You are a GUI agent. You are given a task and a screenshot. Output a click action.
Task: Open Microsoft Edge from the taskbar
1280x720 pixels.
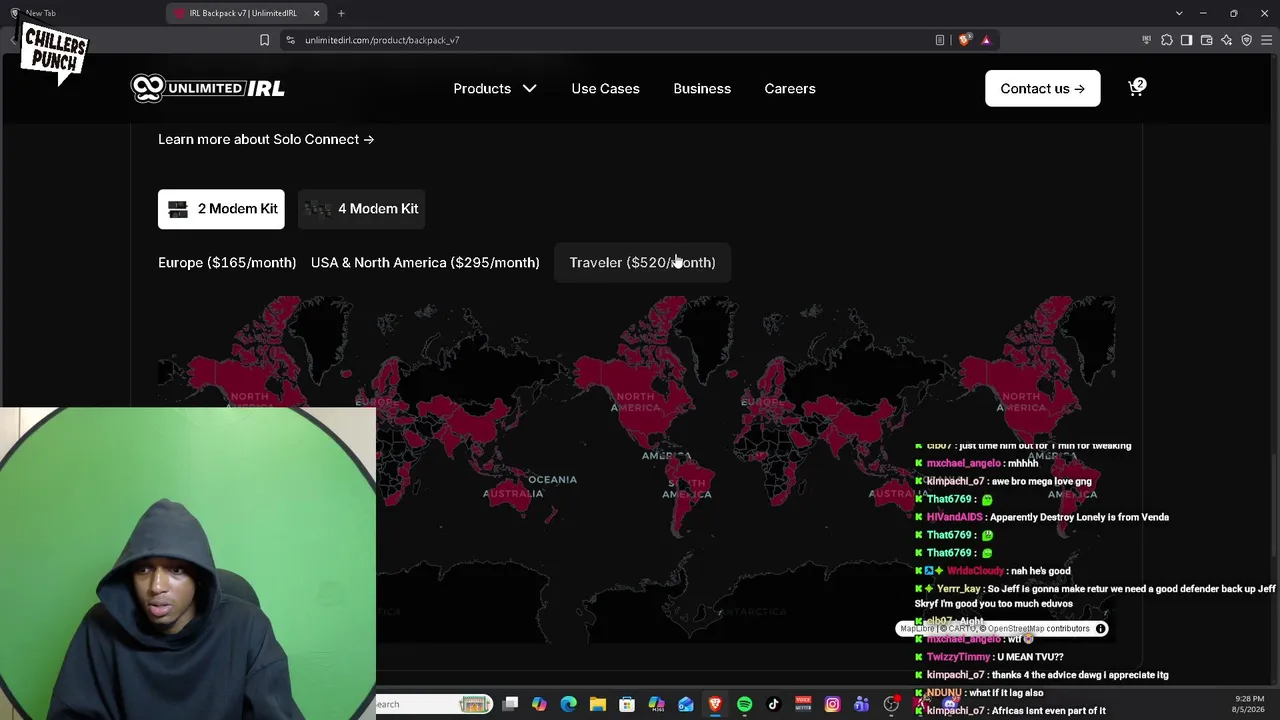coord(568,704)
